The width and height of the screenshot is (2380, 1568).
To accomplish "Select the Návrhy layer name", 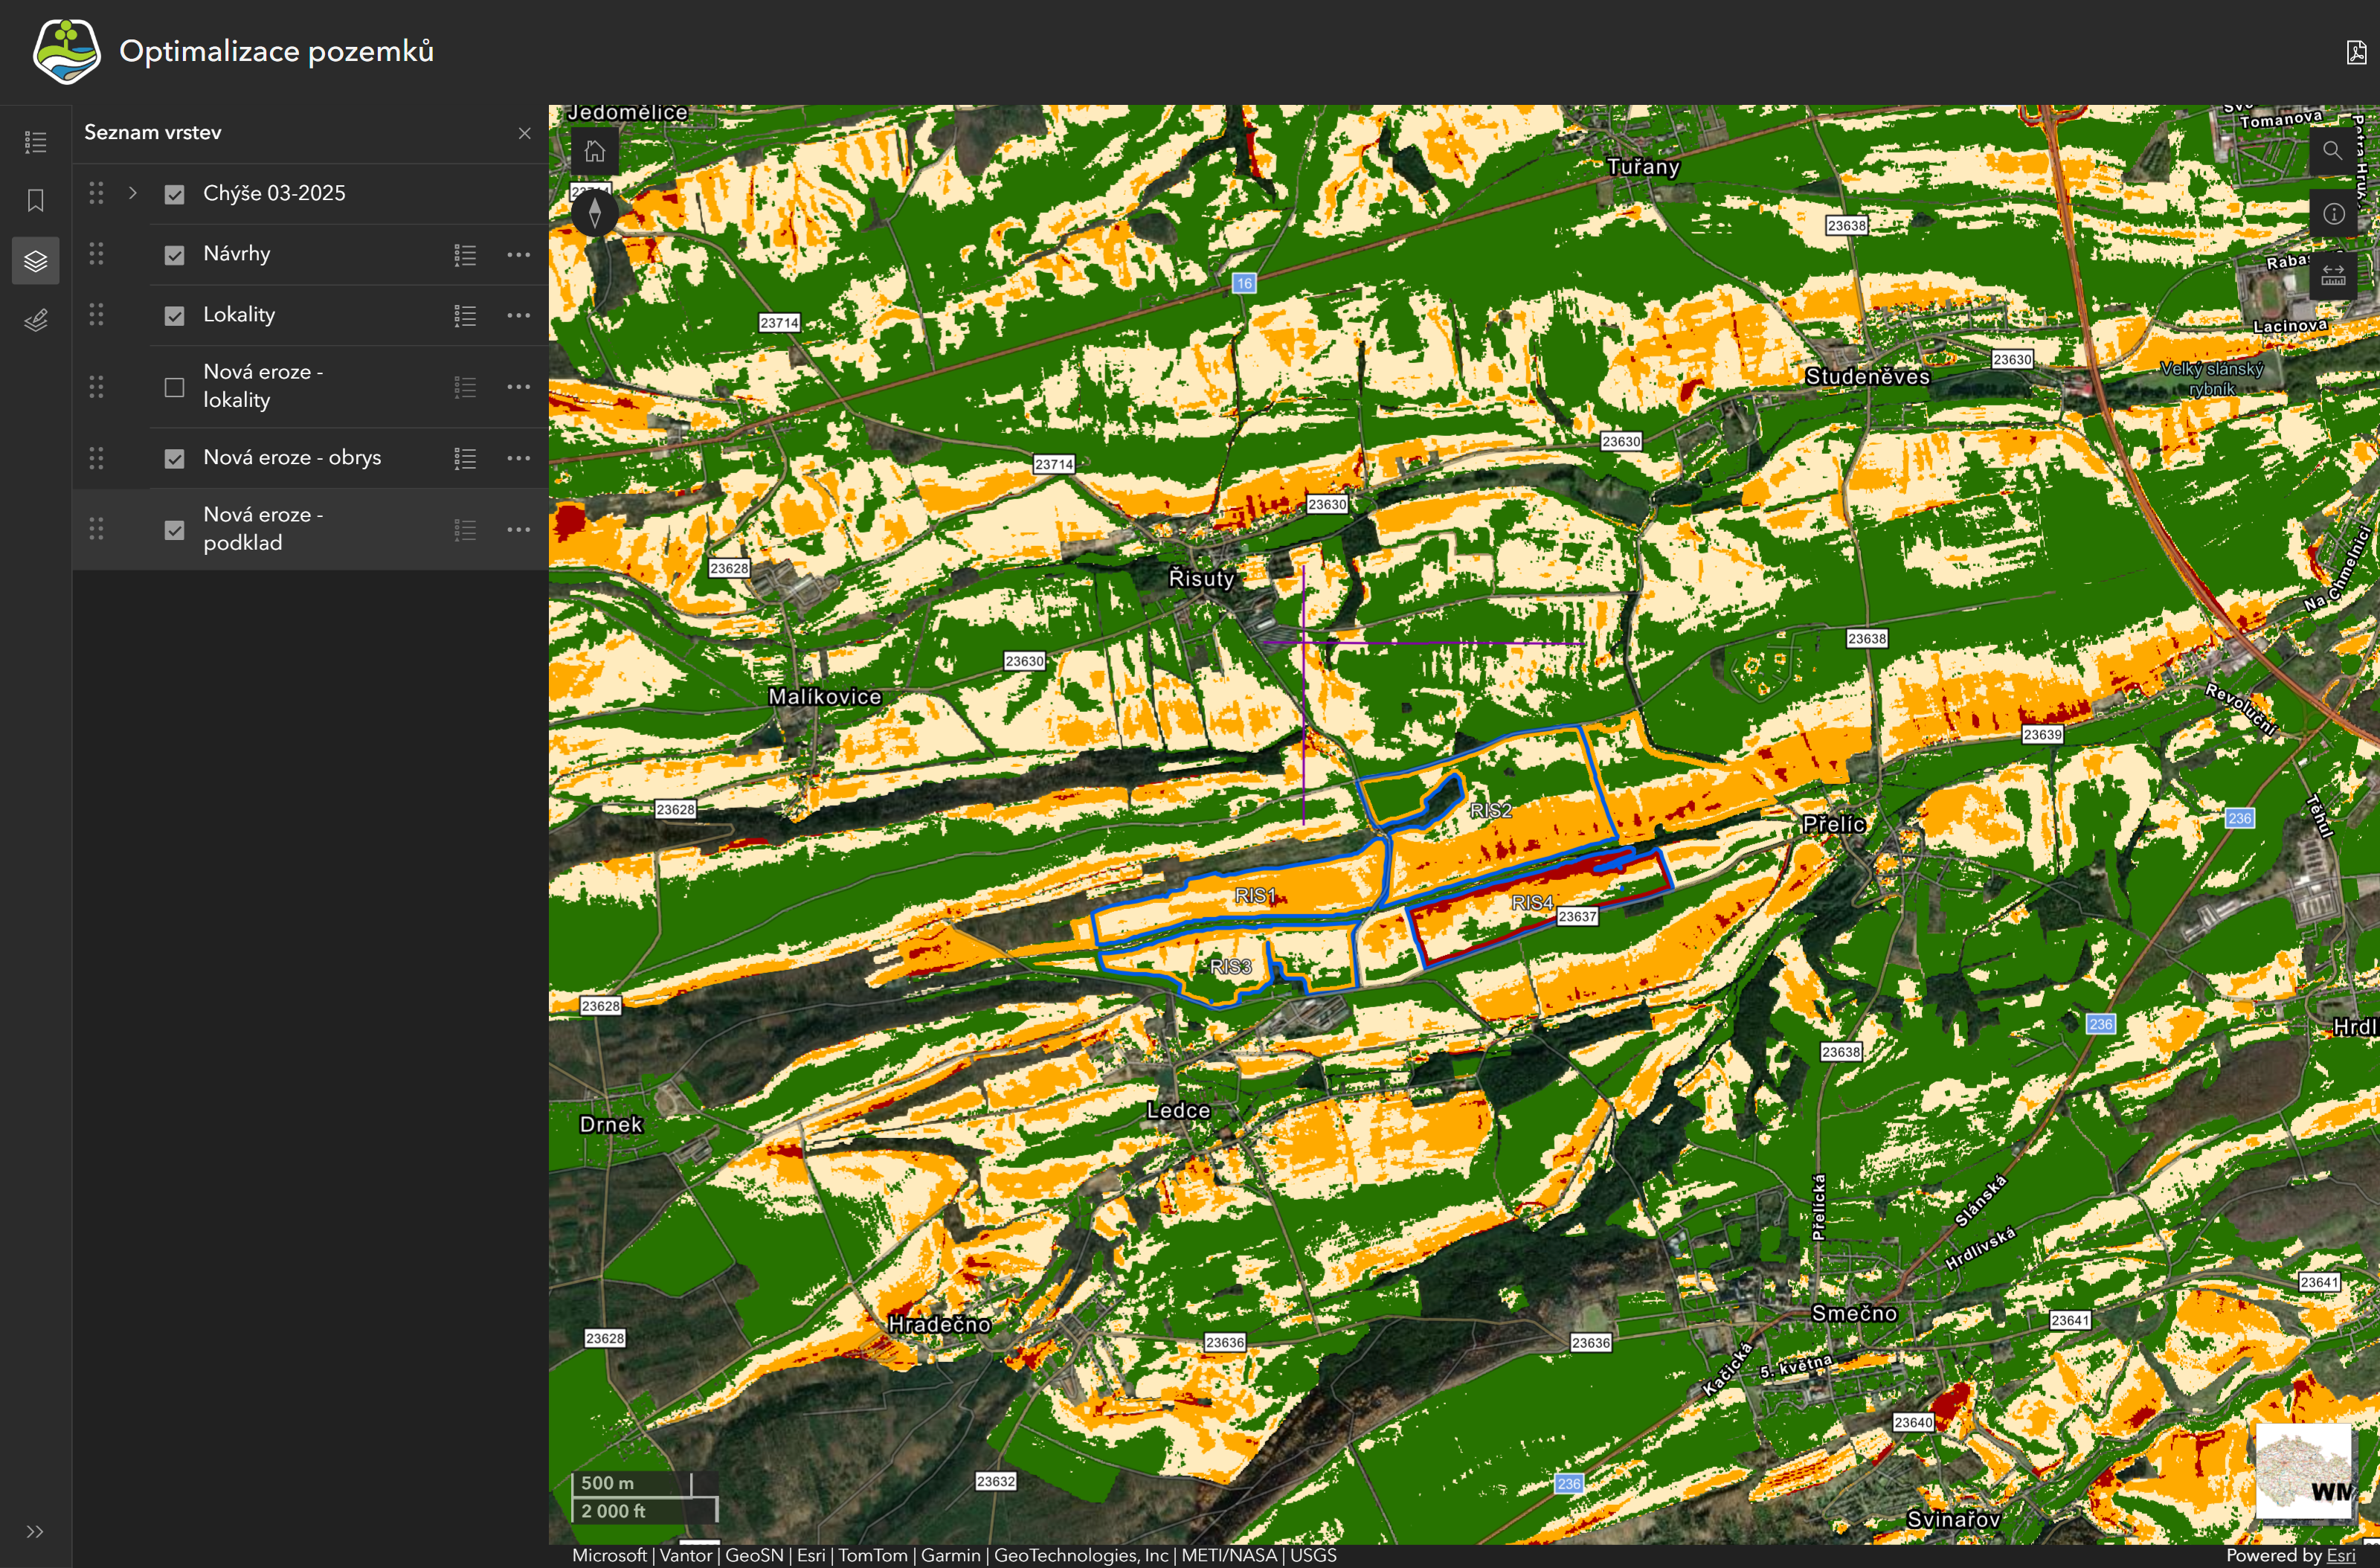I will coord(237,254).
